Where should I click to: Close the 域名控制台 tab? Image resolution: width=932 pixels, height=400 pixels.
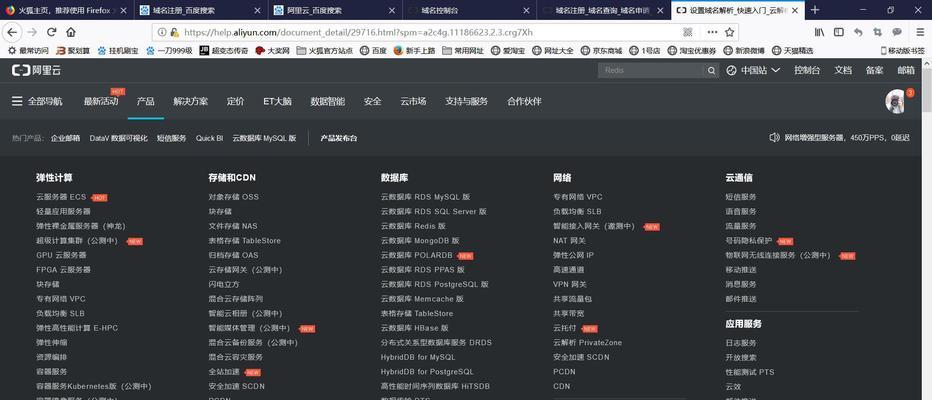pos(526,11)
